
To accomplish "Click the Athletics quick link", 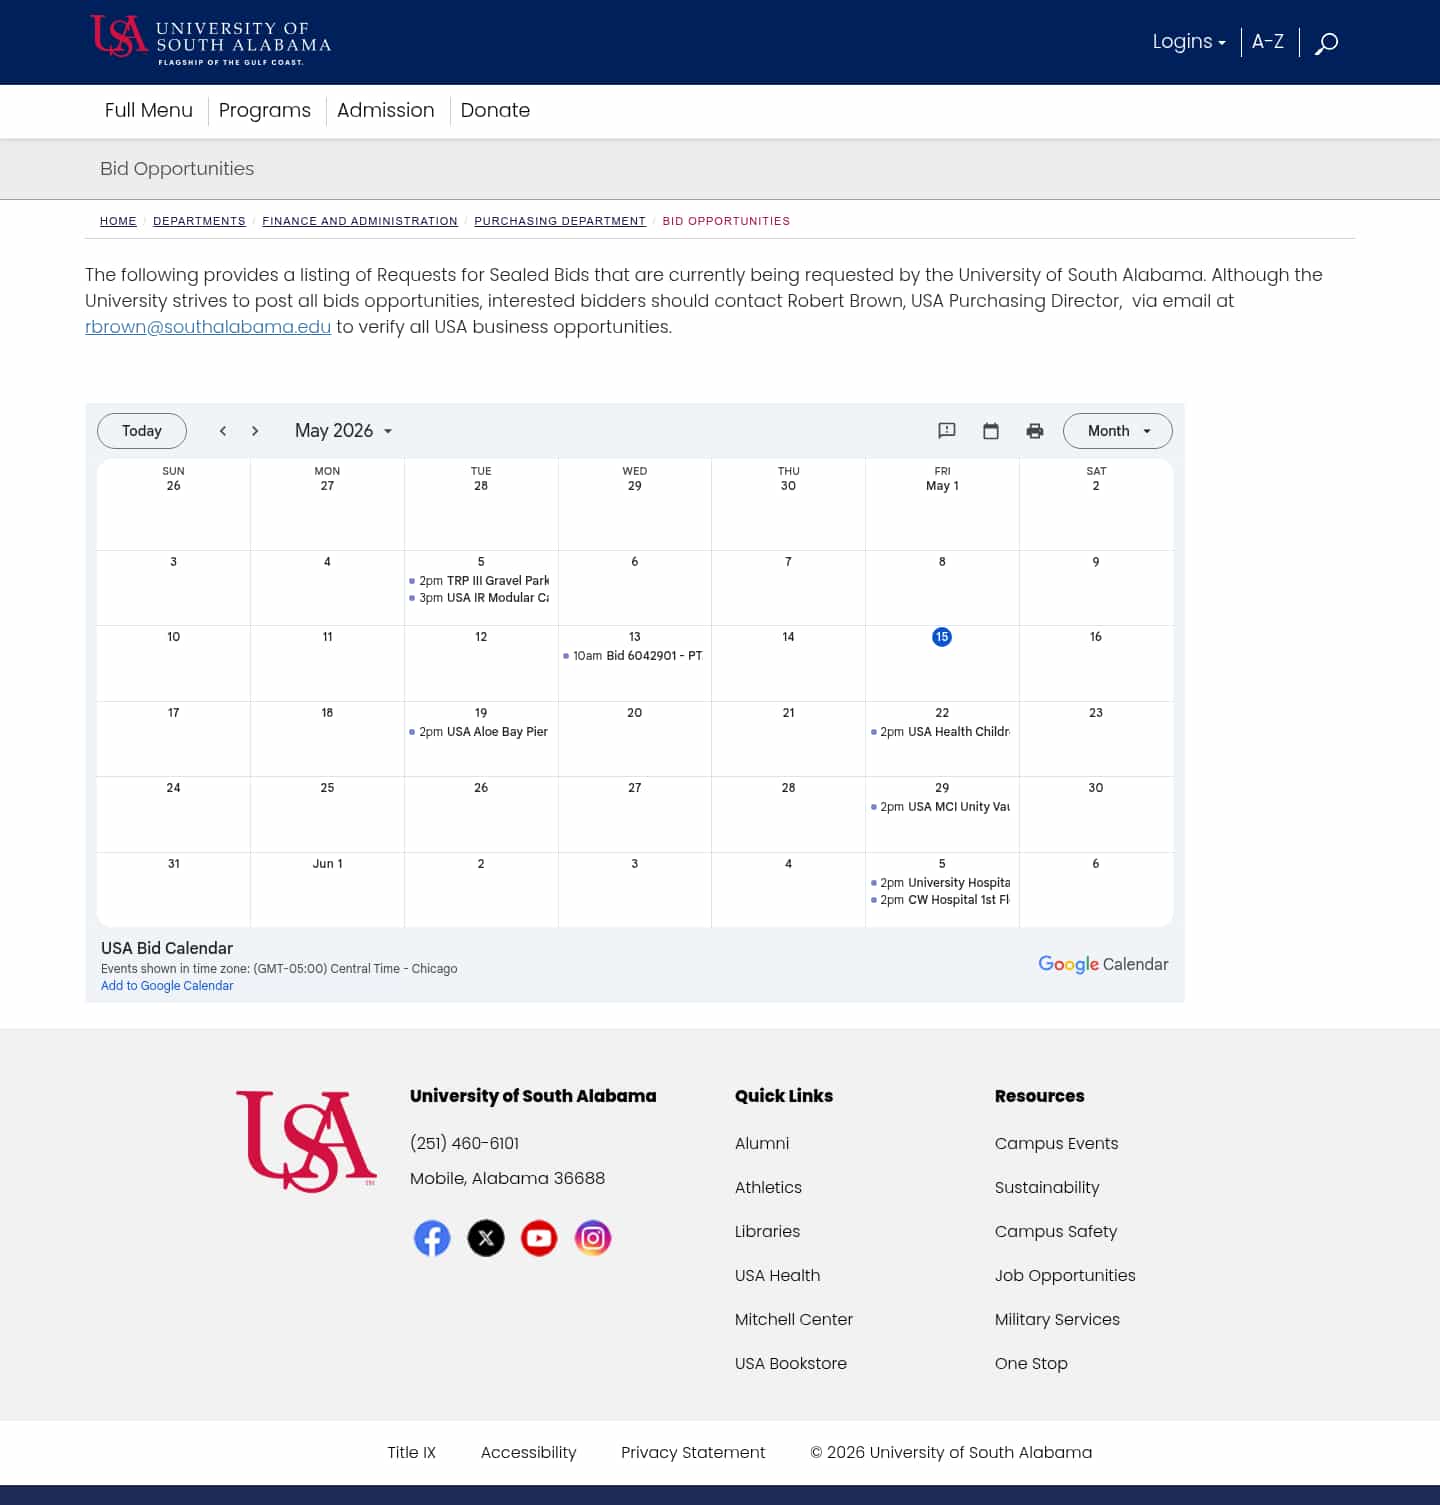I will (768, 1187).
